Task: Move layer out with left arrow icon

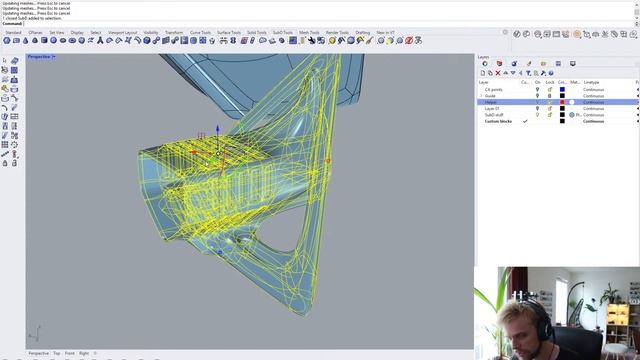Action: (x=521, y=73)
